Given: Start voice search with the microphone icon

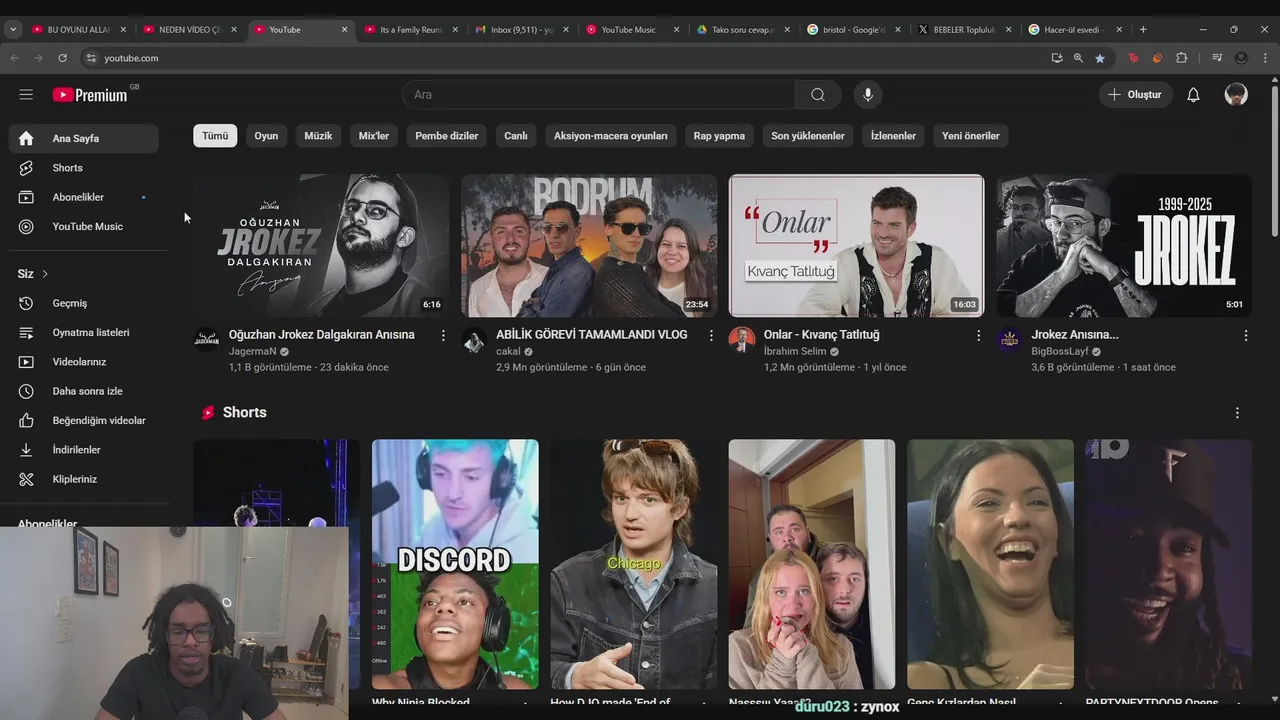Looking at the screenshot, I should pos(868,94).
